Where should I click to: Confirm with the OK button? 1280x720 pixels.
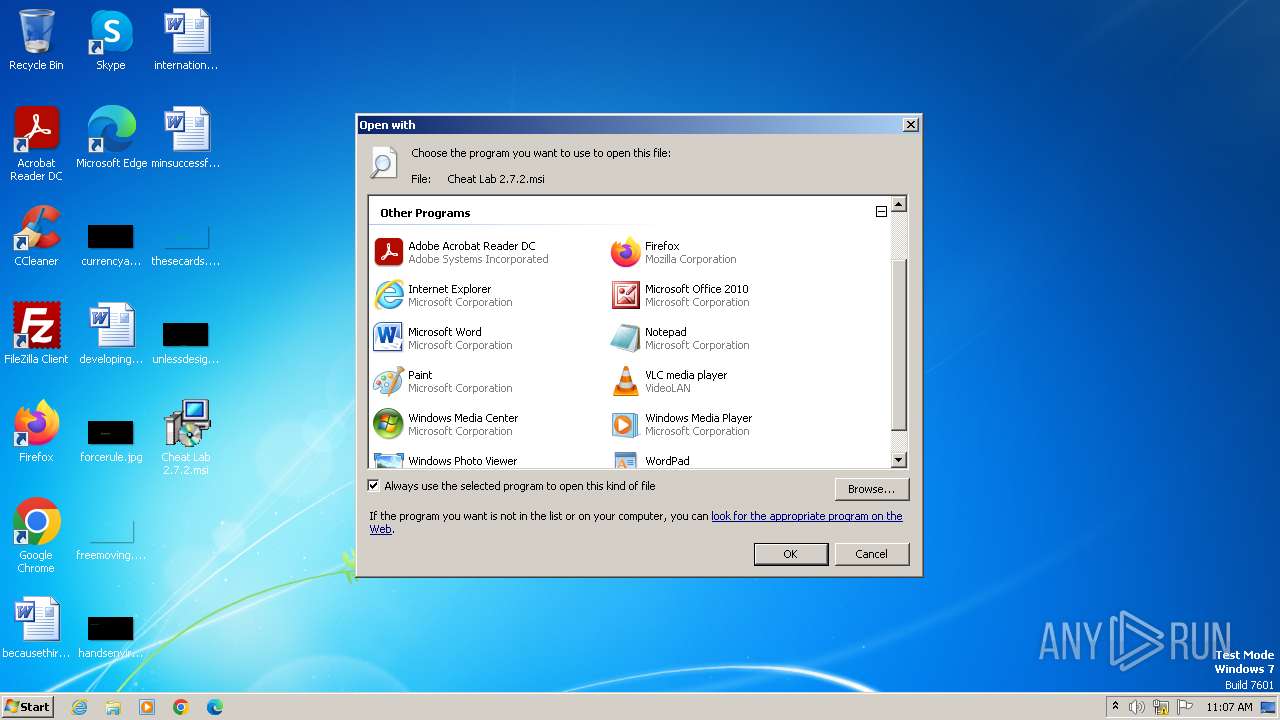coord(790,554)
